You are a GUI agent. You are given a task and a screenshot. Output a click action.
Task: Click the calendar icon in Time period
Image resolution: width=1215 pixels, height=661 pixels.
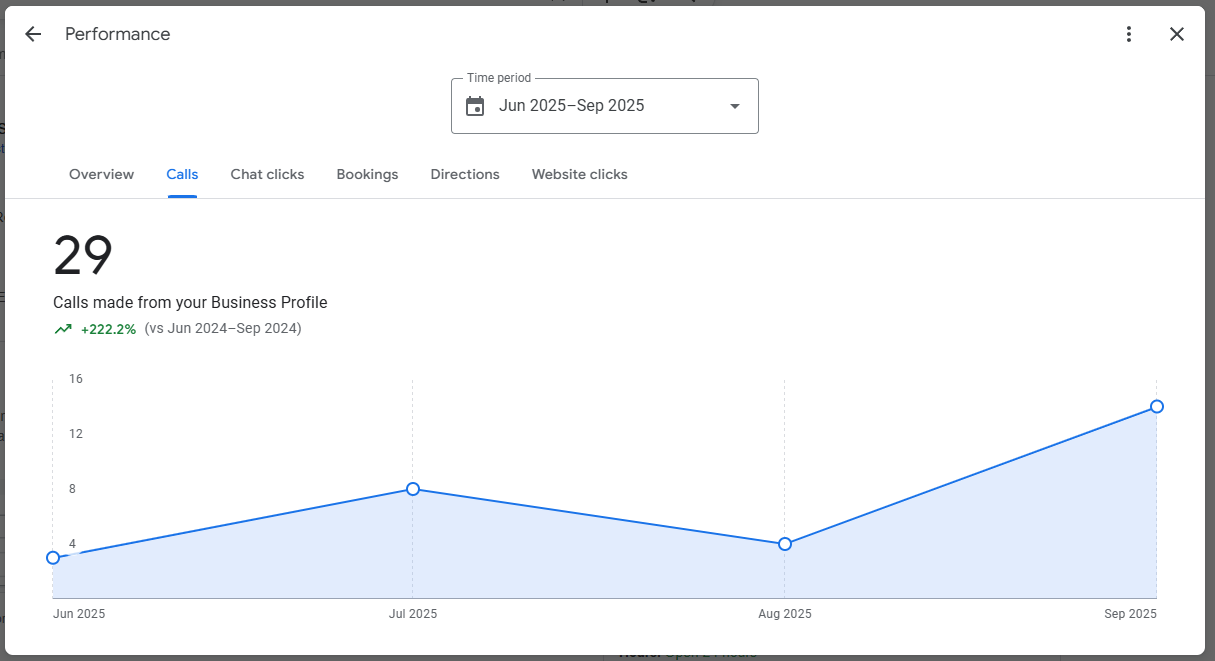coord(475,106)
